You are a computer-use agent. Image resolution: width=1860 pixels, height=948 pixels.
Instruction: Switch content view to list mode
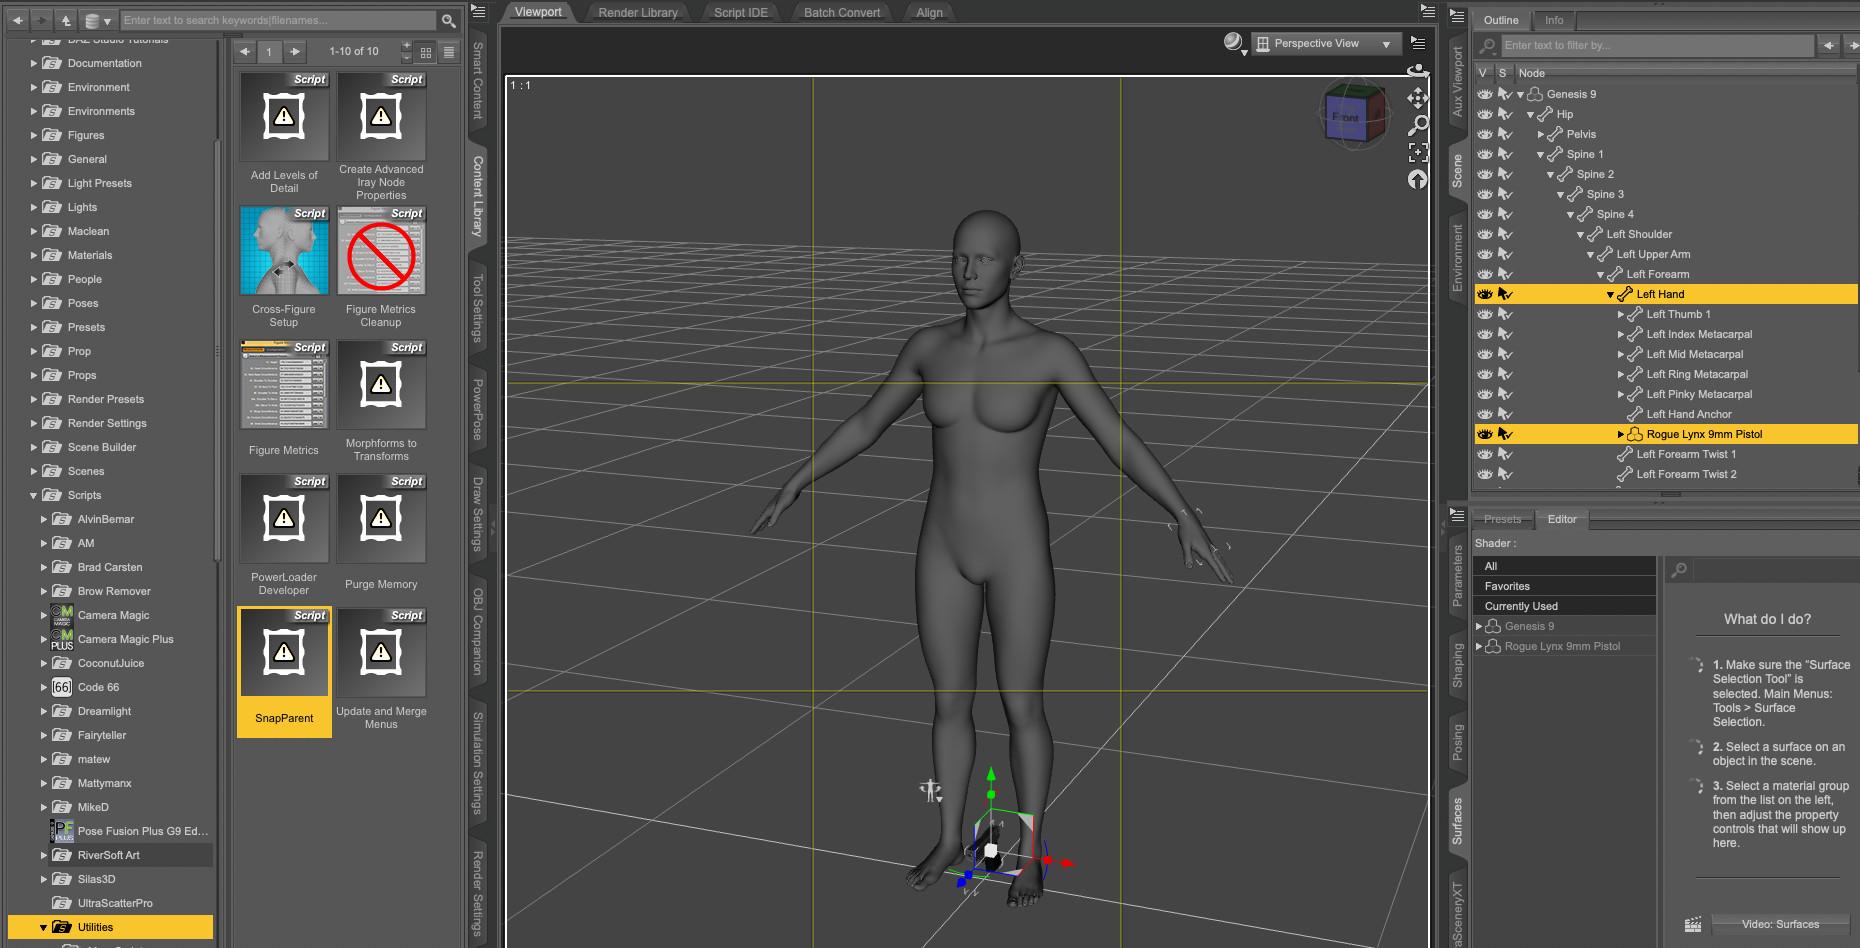coord(449,52)
